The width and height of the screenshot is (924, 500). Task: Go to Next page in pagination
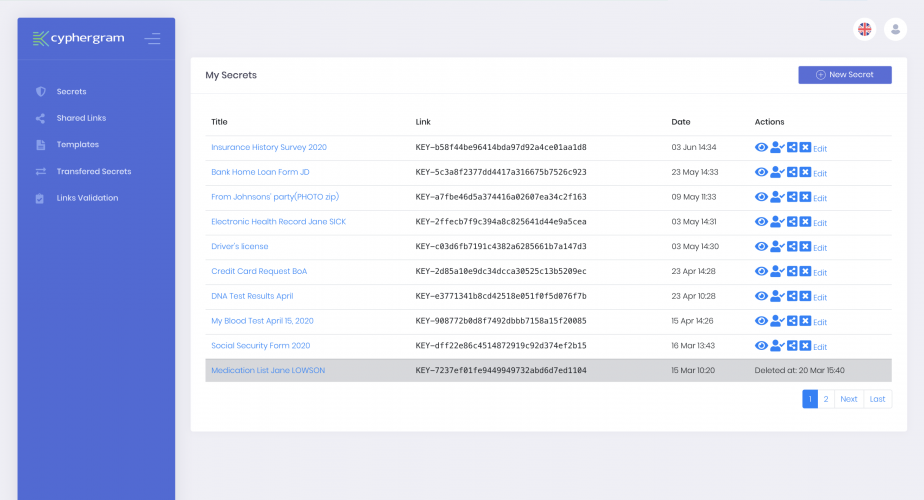pos(849,399)
